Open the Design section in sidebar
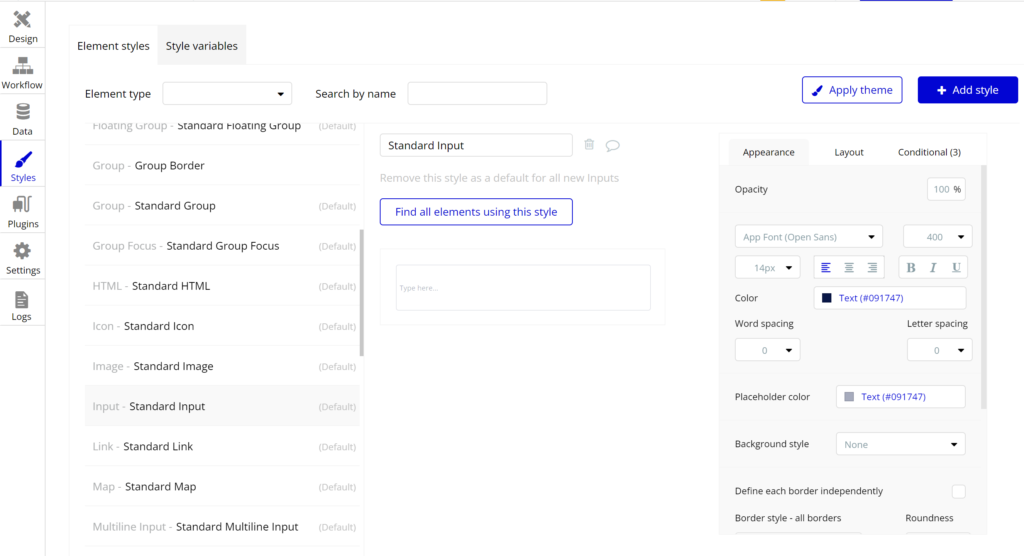 (22, 26)
